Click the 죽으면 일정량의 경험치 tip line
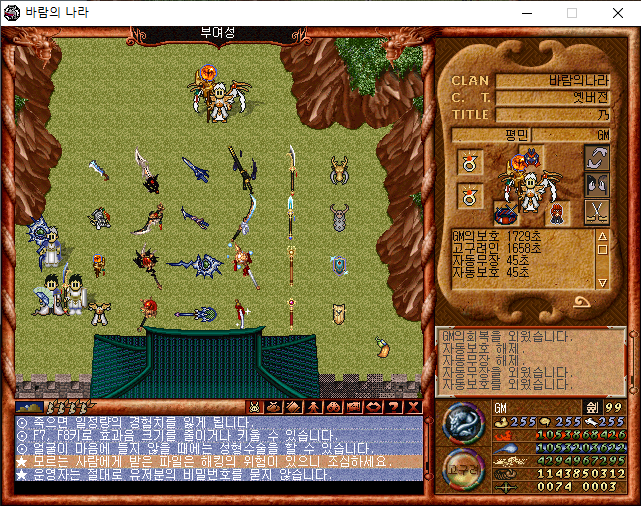This screenshot has height=506, width=641. (x=219, y=422)
